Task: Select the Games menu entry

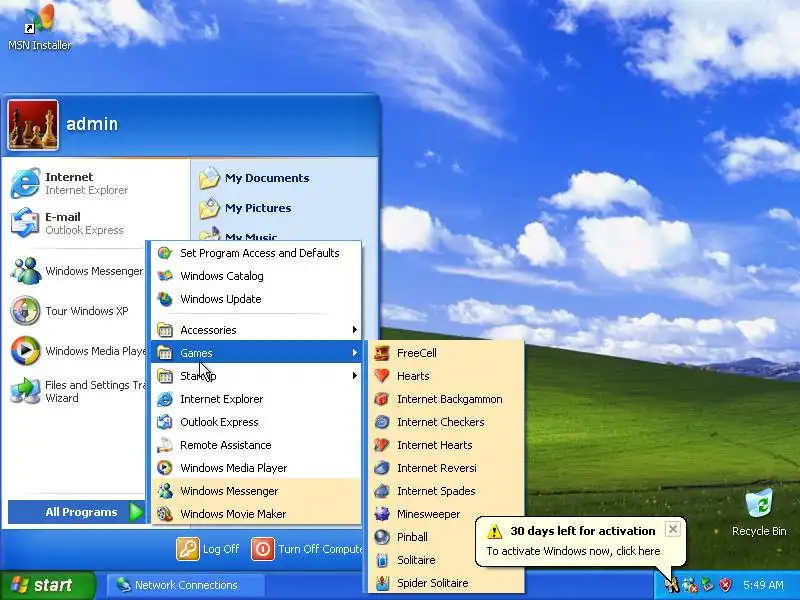Action: coord(256,353)
